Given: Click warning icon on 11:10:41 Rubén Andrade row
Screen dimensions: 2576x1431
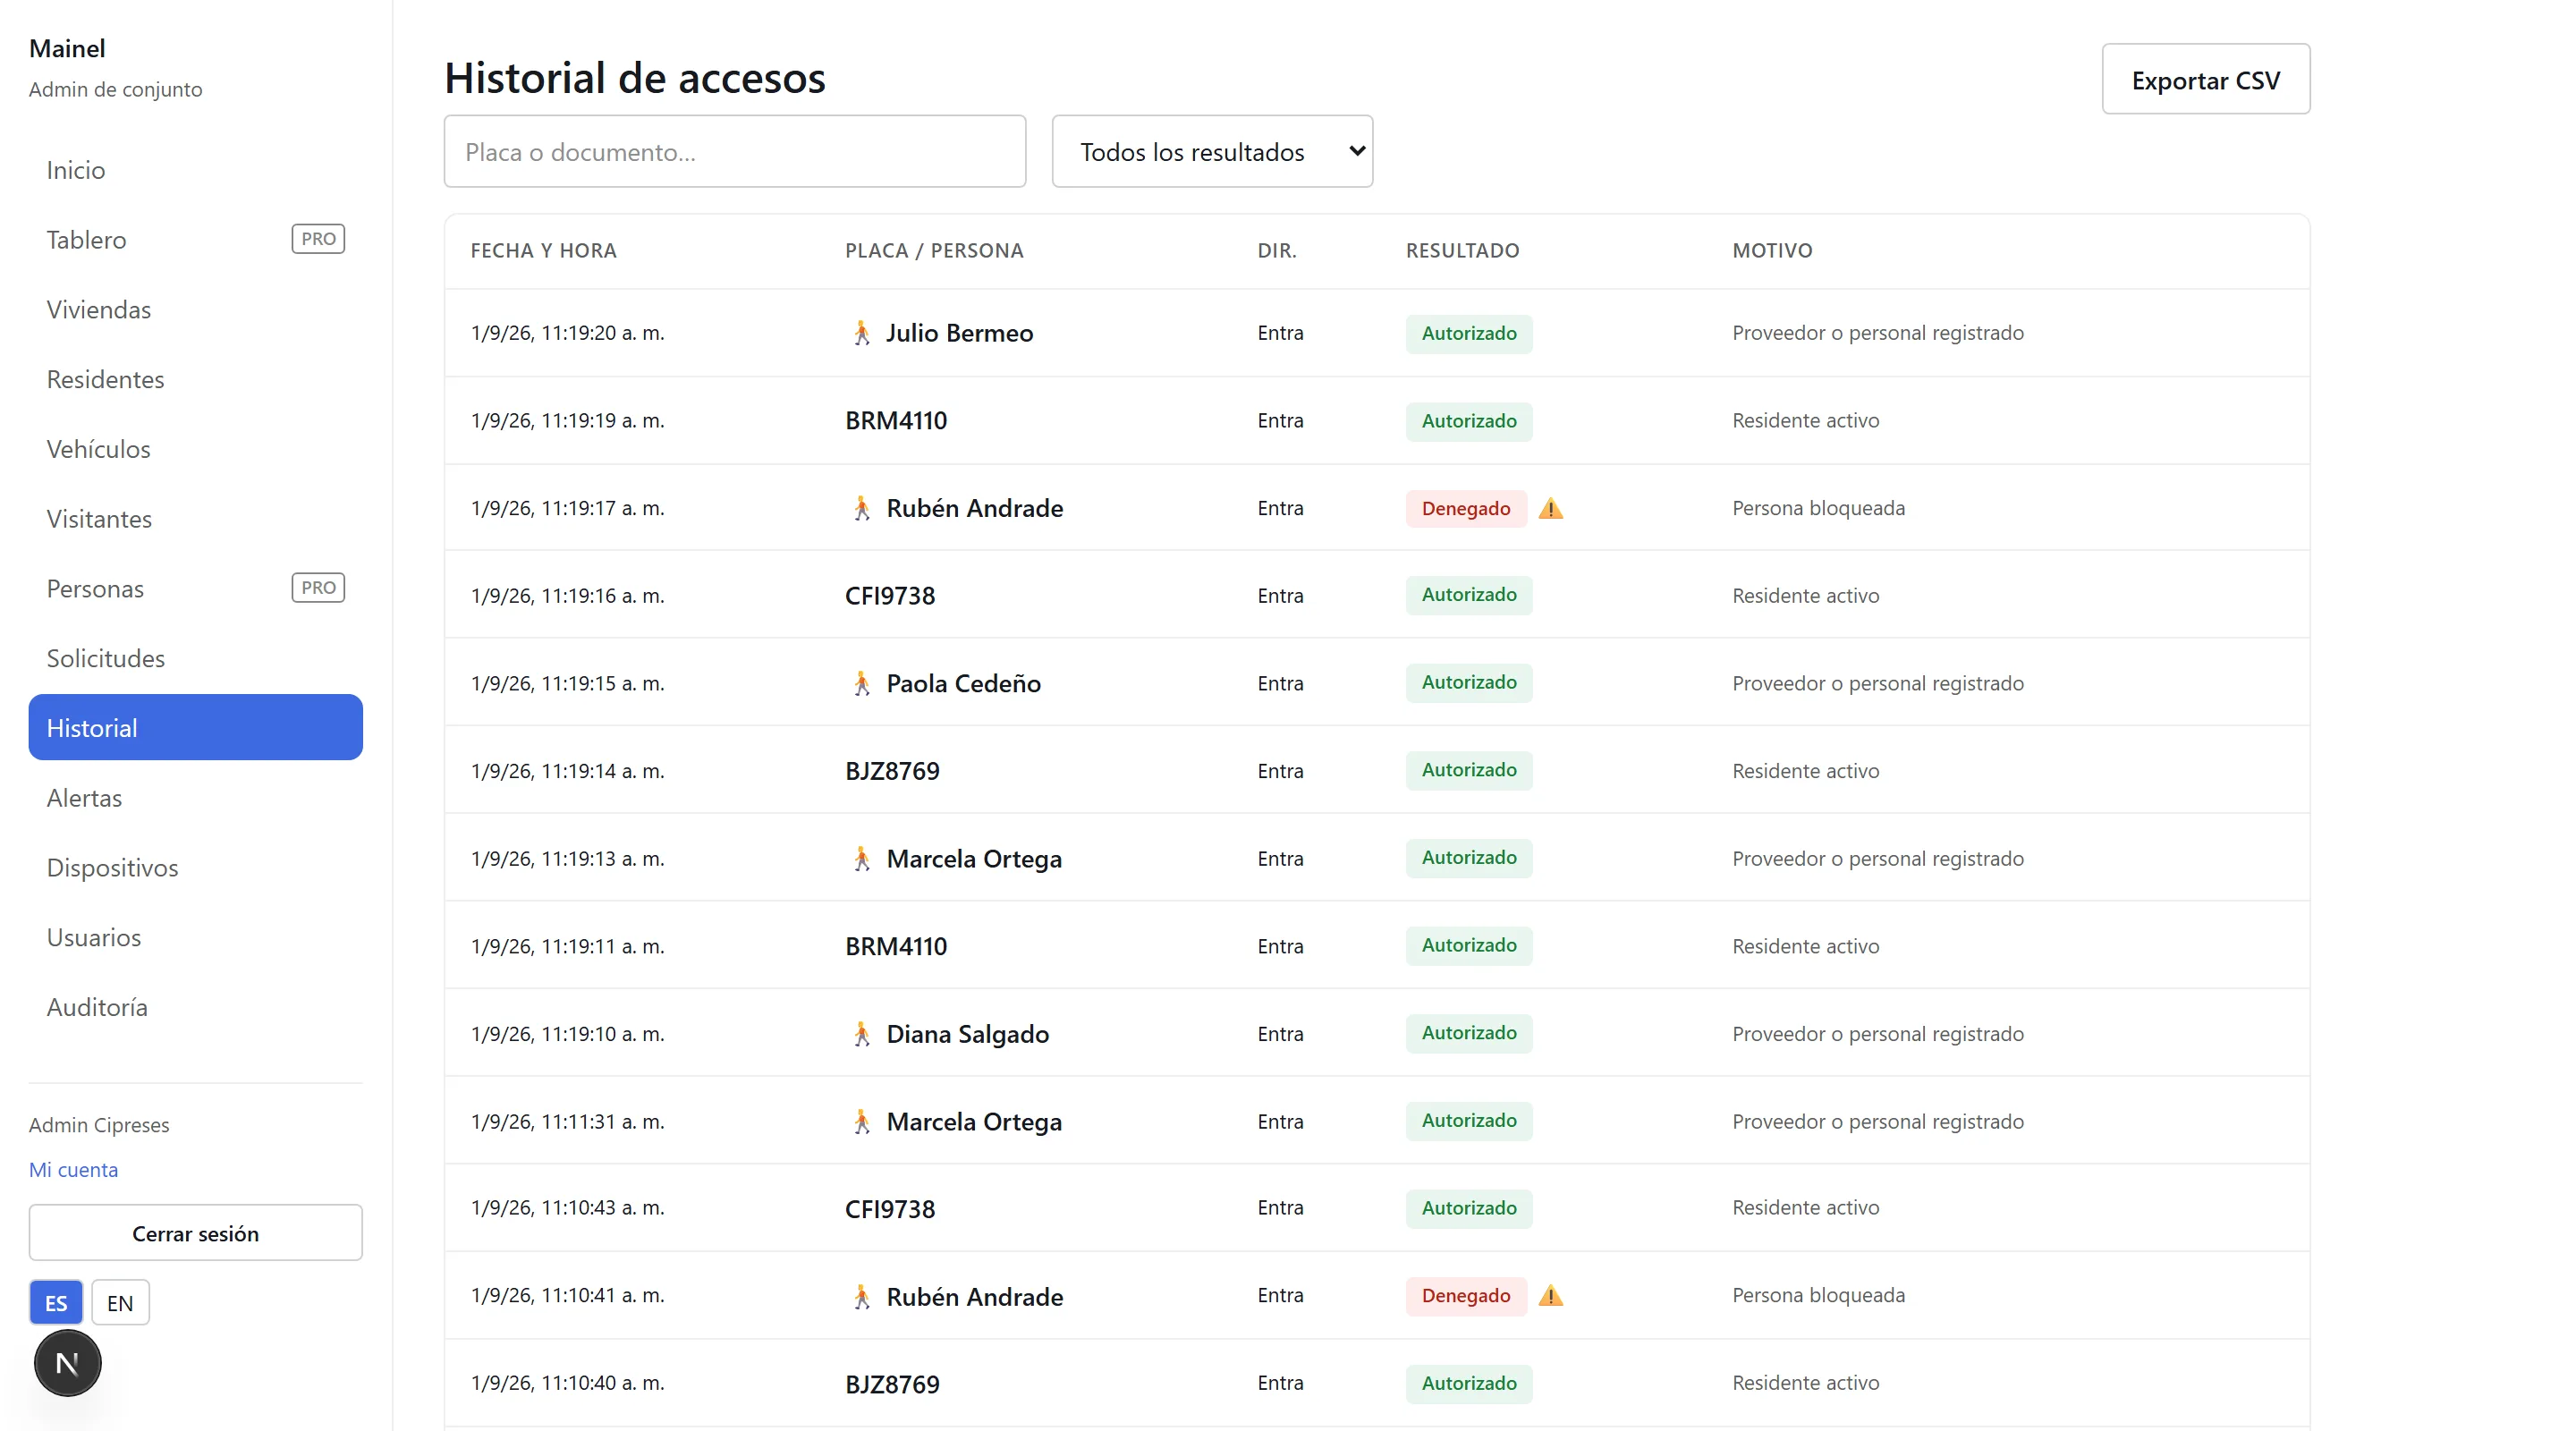Looking at the screenshot, I should click(x=1550, y=1296).
